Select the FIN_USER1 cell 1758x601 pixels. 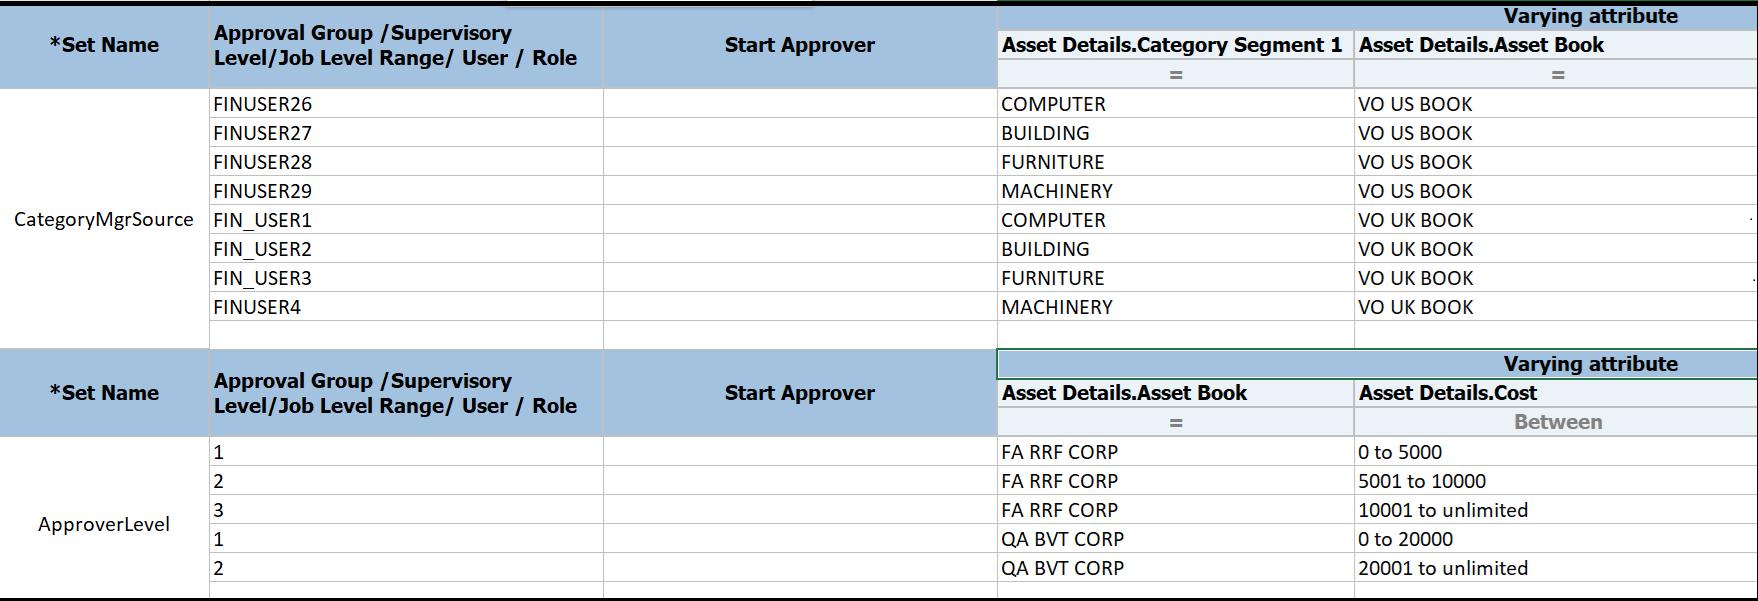point(406,220)
